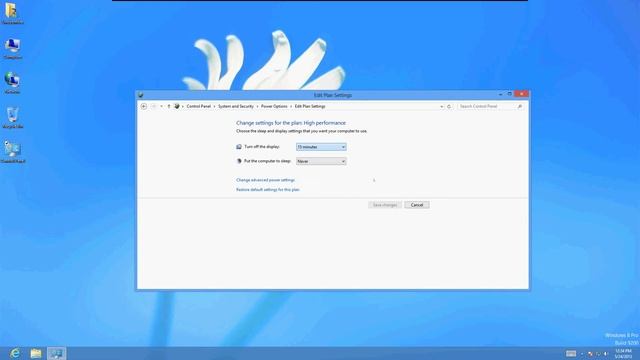Click the Save changes button

[385, 205]
